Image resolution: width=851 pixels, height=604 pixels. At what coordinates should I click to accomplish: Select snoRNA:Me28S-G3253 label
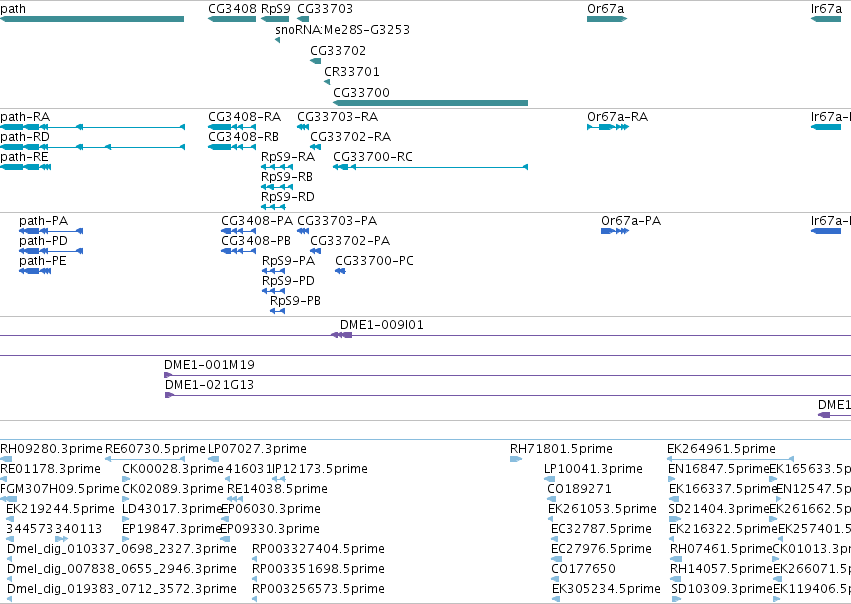point(342,30)
